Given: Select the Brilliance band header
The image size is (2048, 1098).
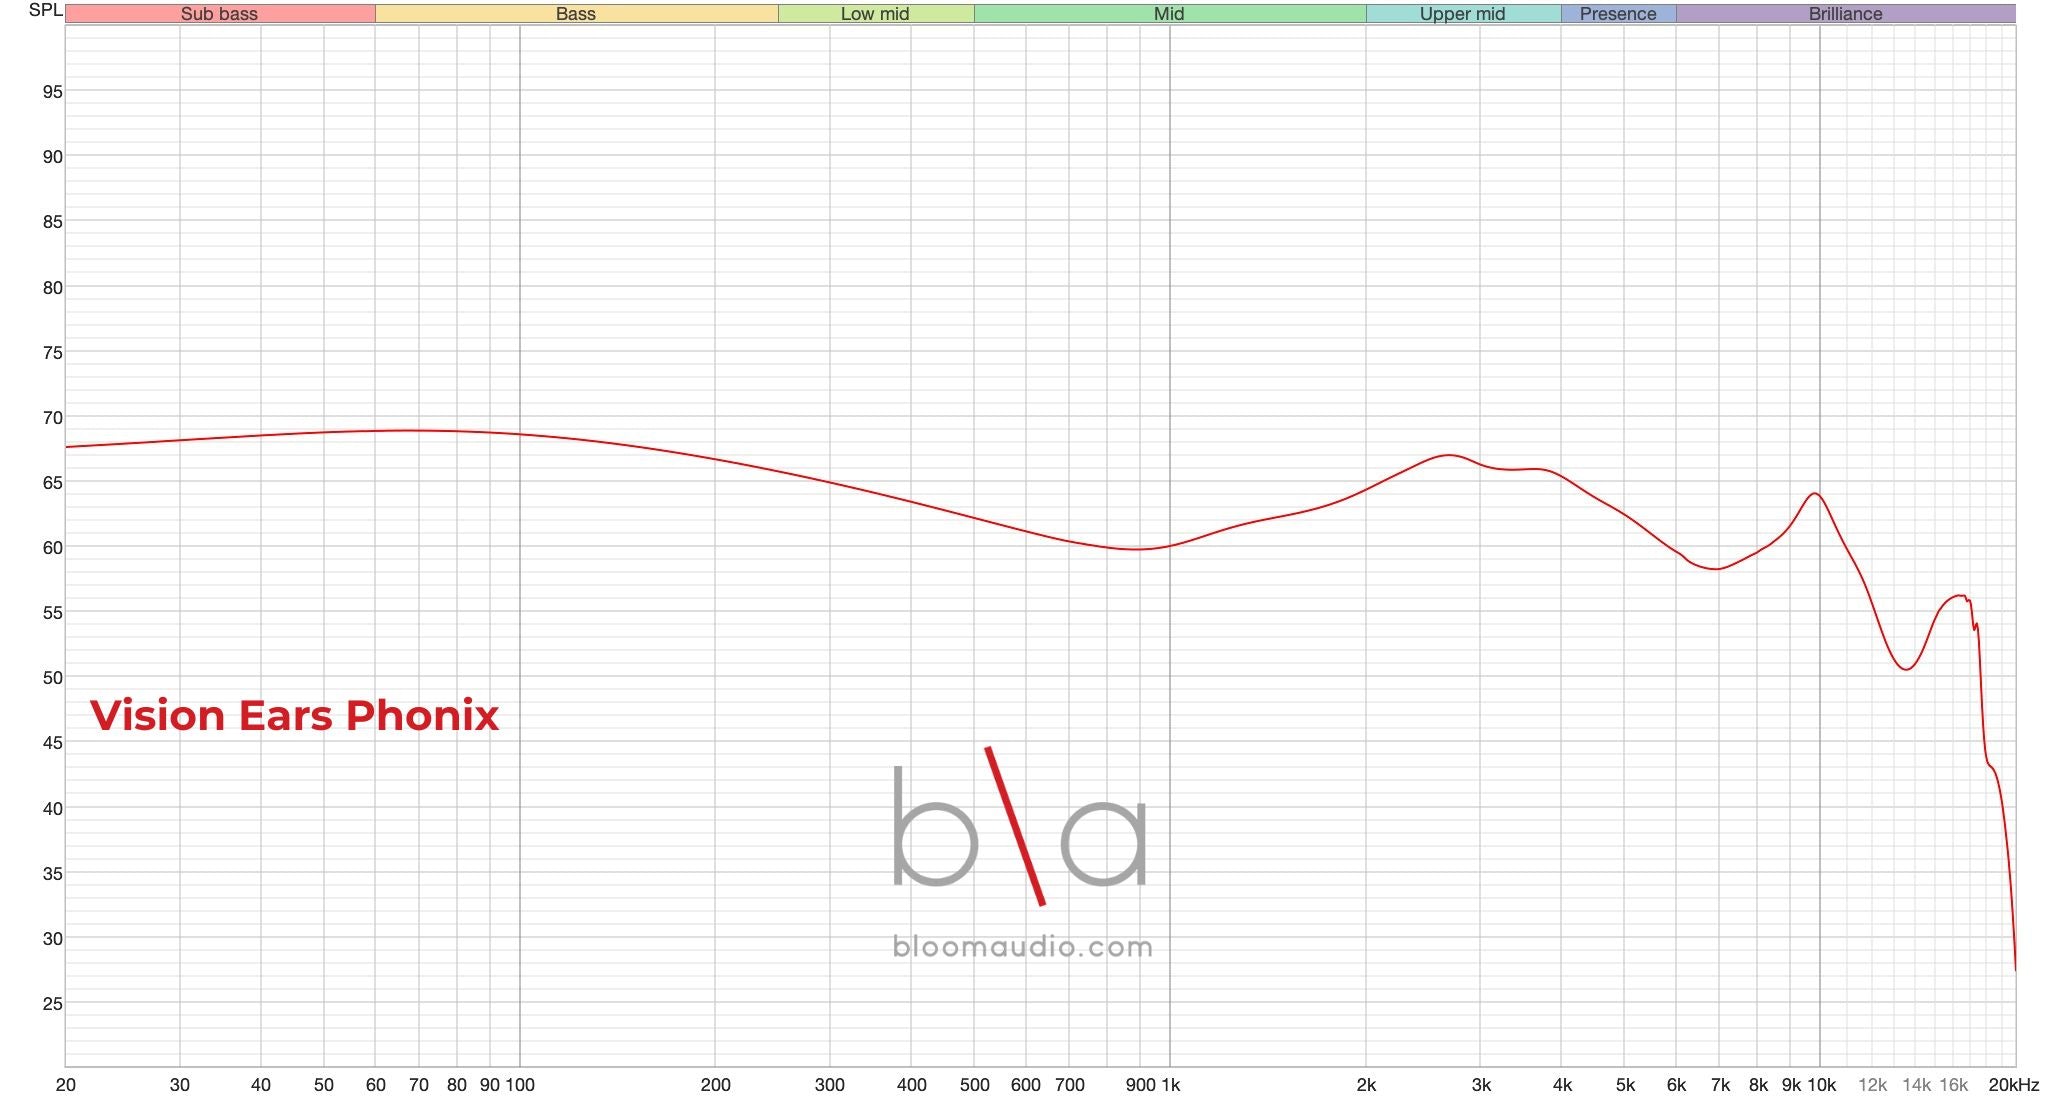Looking at the screenshot, I should (1845, 14).
